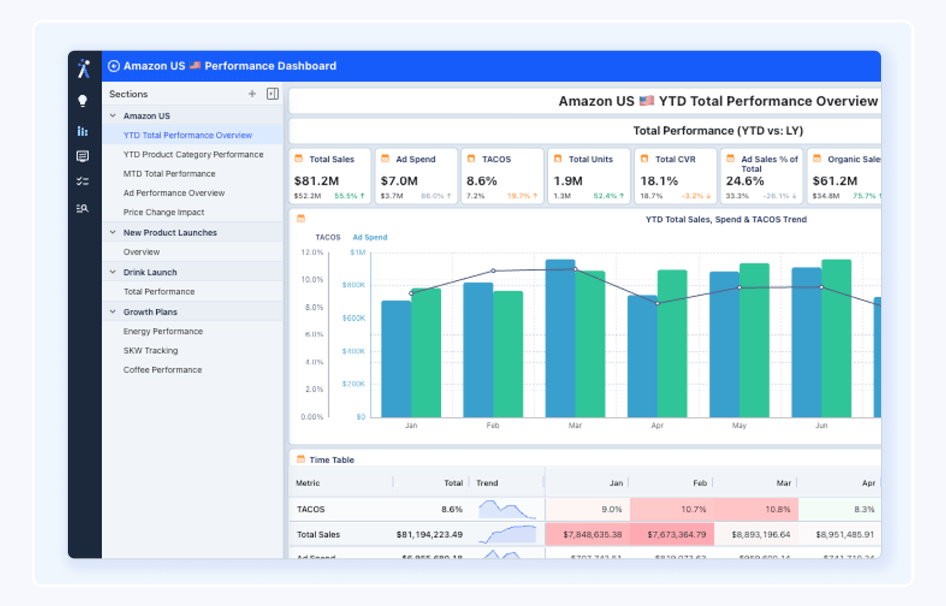
Task: Click the app logo at the sidebar top
Action: click(84, 67)
